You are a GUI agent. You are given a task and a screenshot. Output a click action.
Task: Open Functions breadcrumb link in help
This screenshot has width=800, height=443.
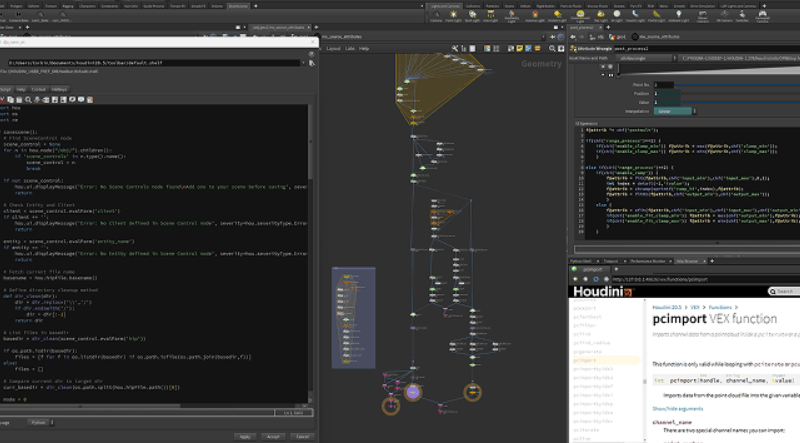(x=720, y=307)
